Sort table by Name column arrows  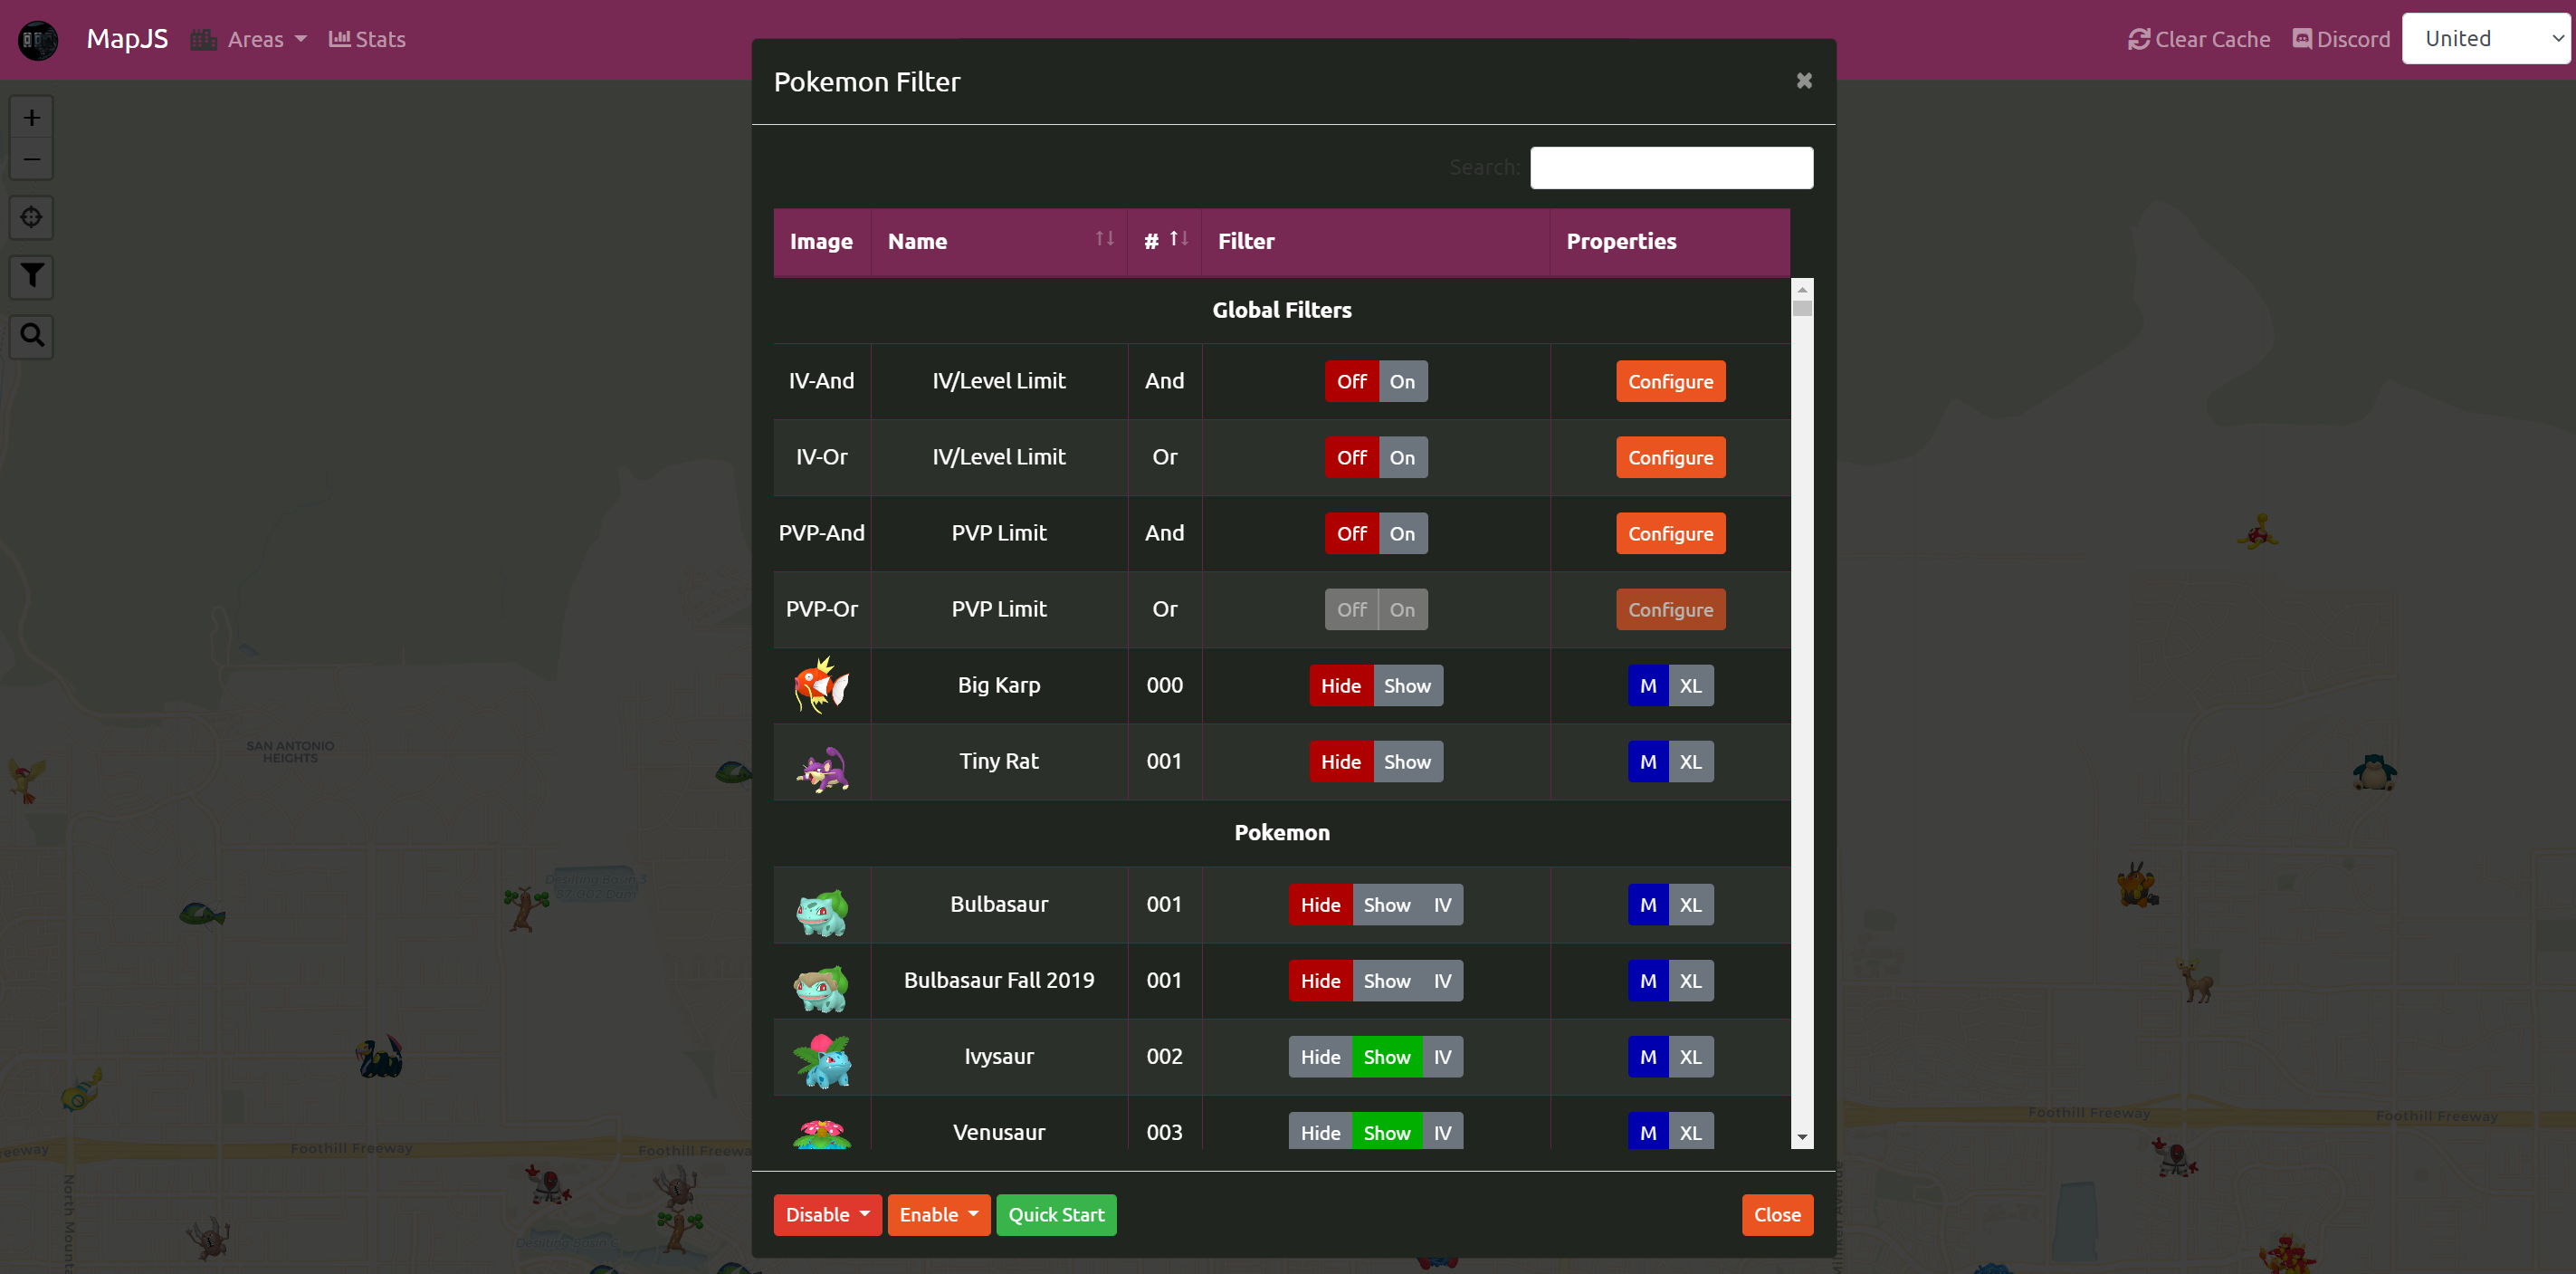coord(1104,239)
